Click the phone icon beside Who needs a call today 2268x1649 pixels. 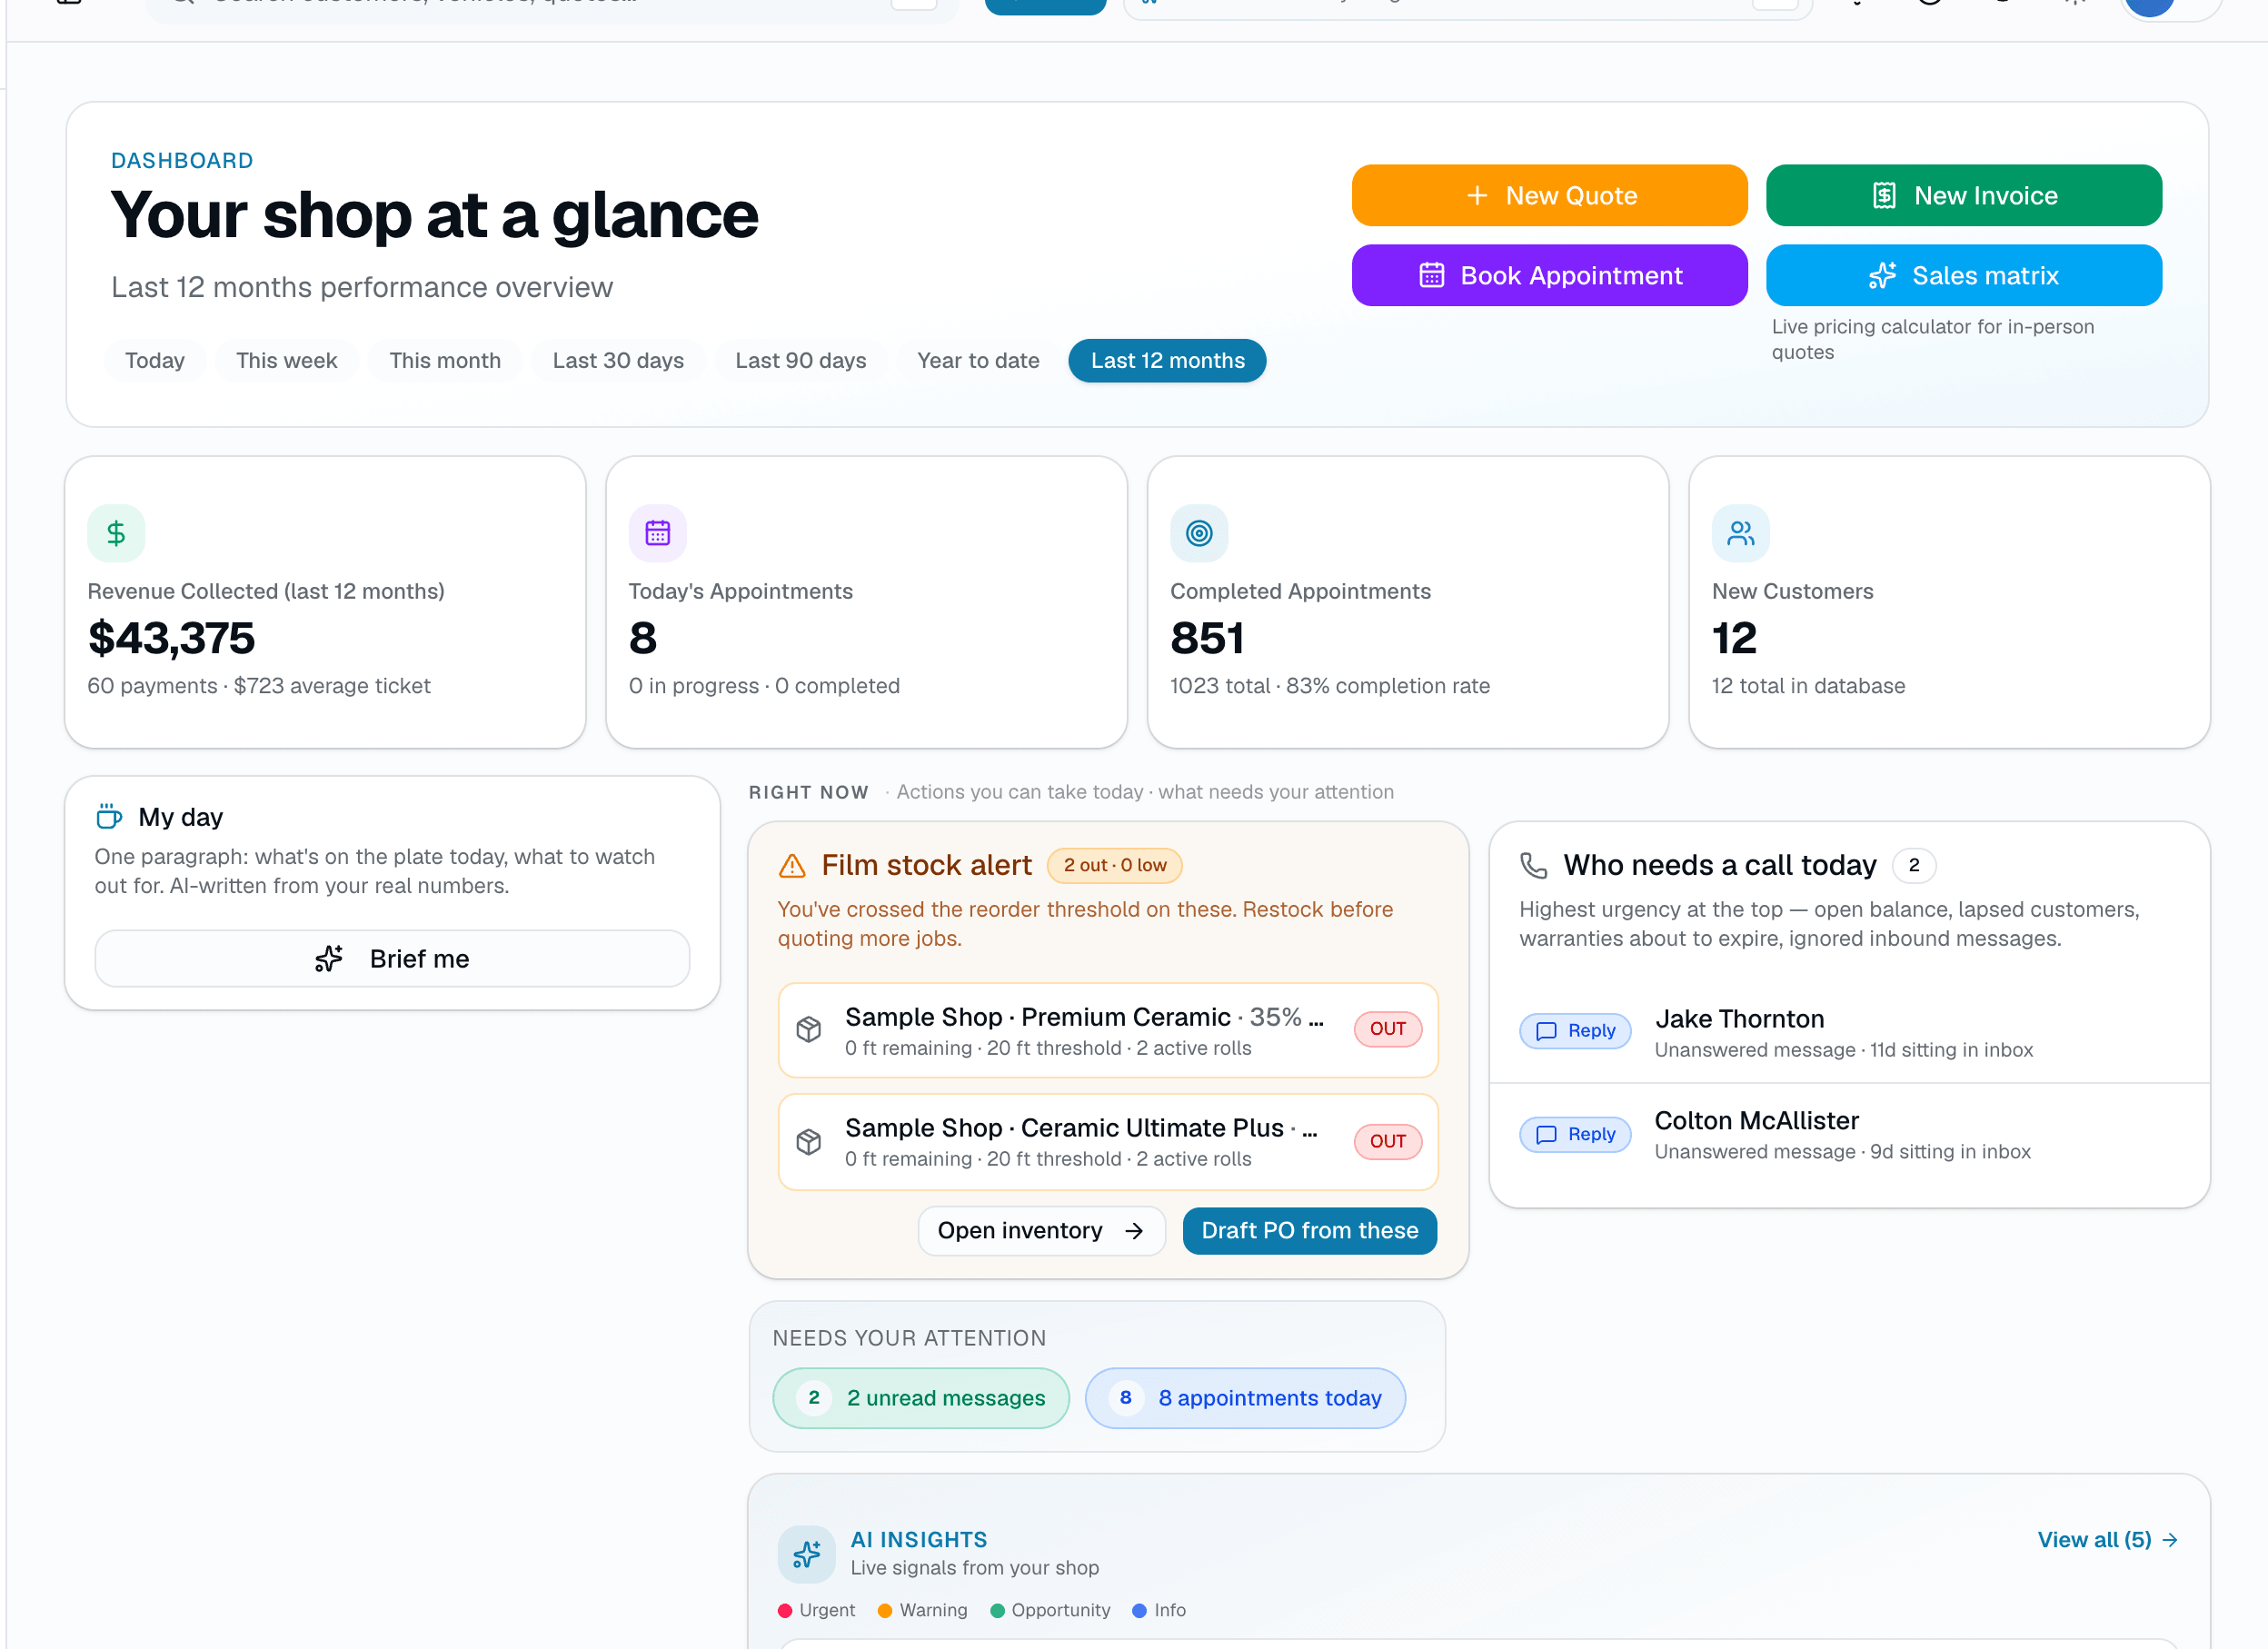point(1533,865)
